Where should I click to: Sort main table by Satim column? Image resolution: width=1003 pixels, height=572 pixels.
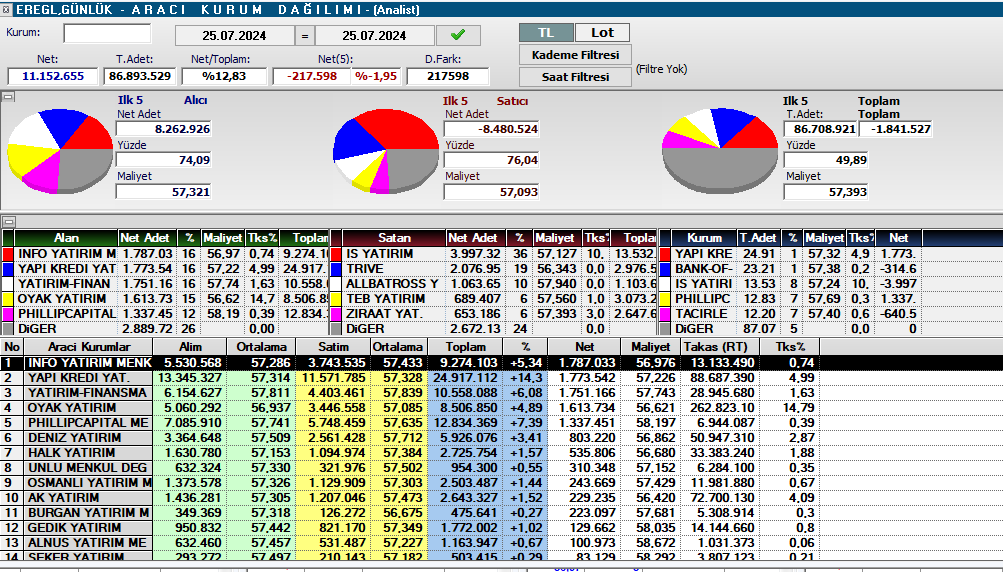click(x=333, y=347)
